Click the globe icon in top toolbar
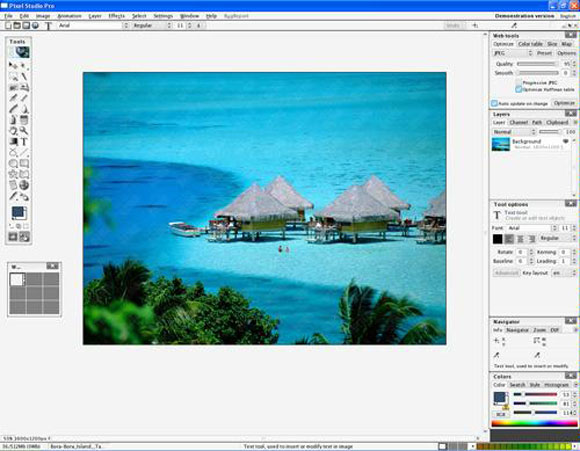Screen dimensions: 580x451 click(35, 26)
